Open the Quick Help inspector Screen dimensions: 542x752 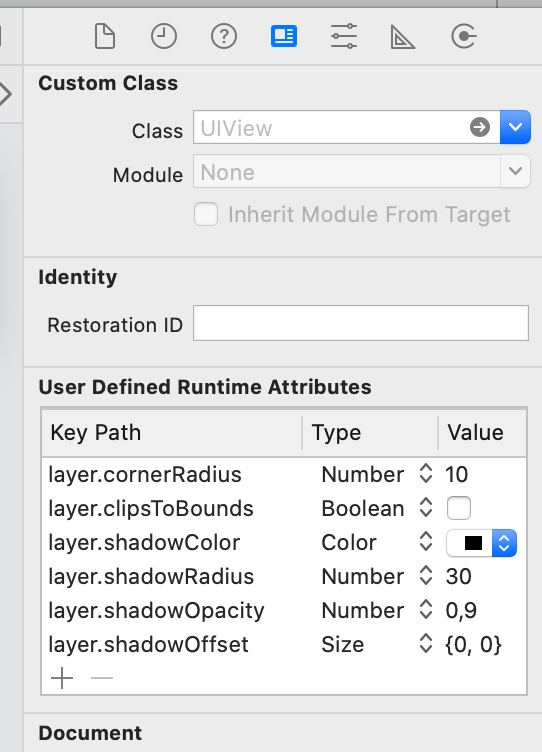click(224, 36)
